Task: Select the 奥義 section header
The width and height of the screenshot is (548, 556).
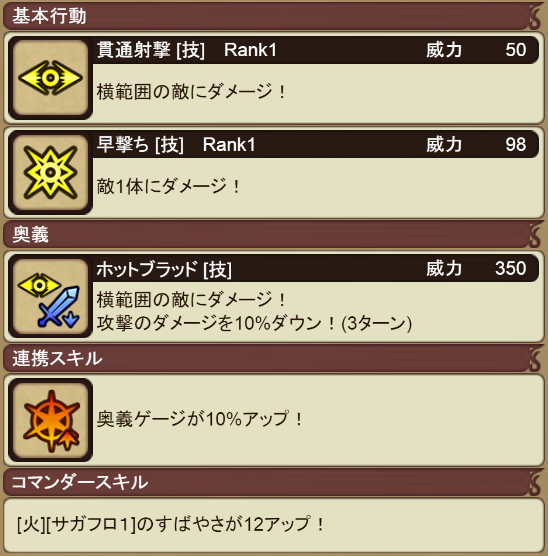Action: coord(273,234)
